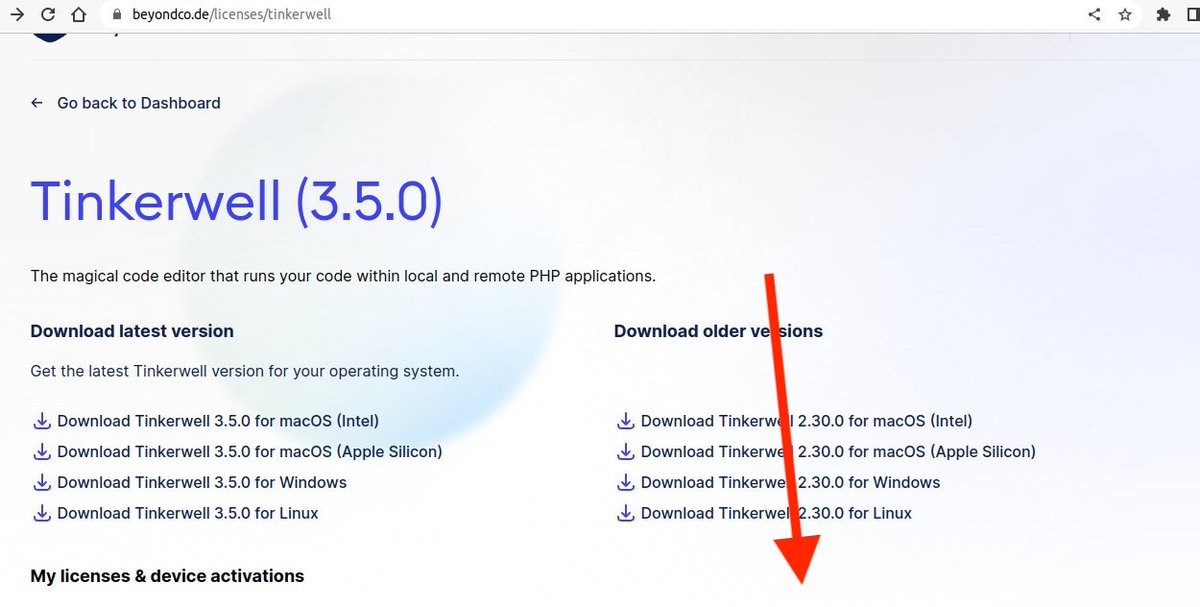Viewport: 1200px width, 607px height.
Task: Click the left arrow beside Go back to Dashboard
Action: 37,103
